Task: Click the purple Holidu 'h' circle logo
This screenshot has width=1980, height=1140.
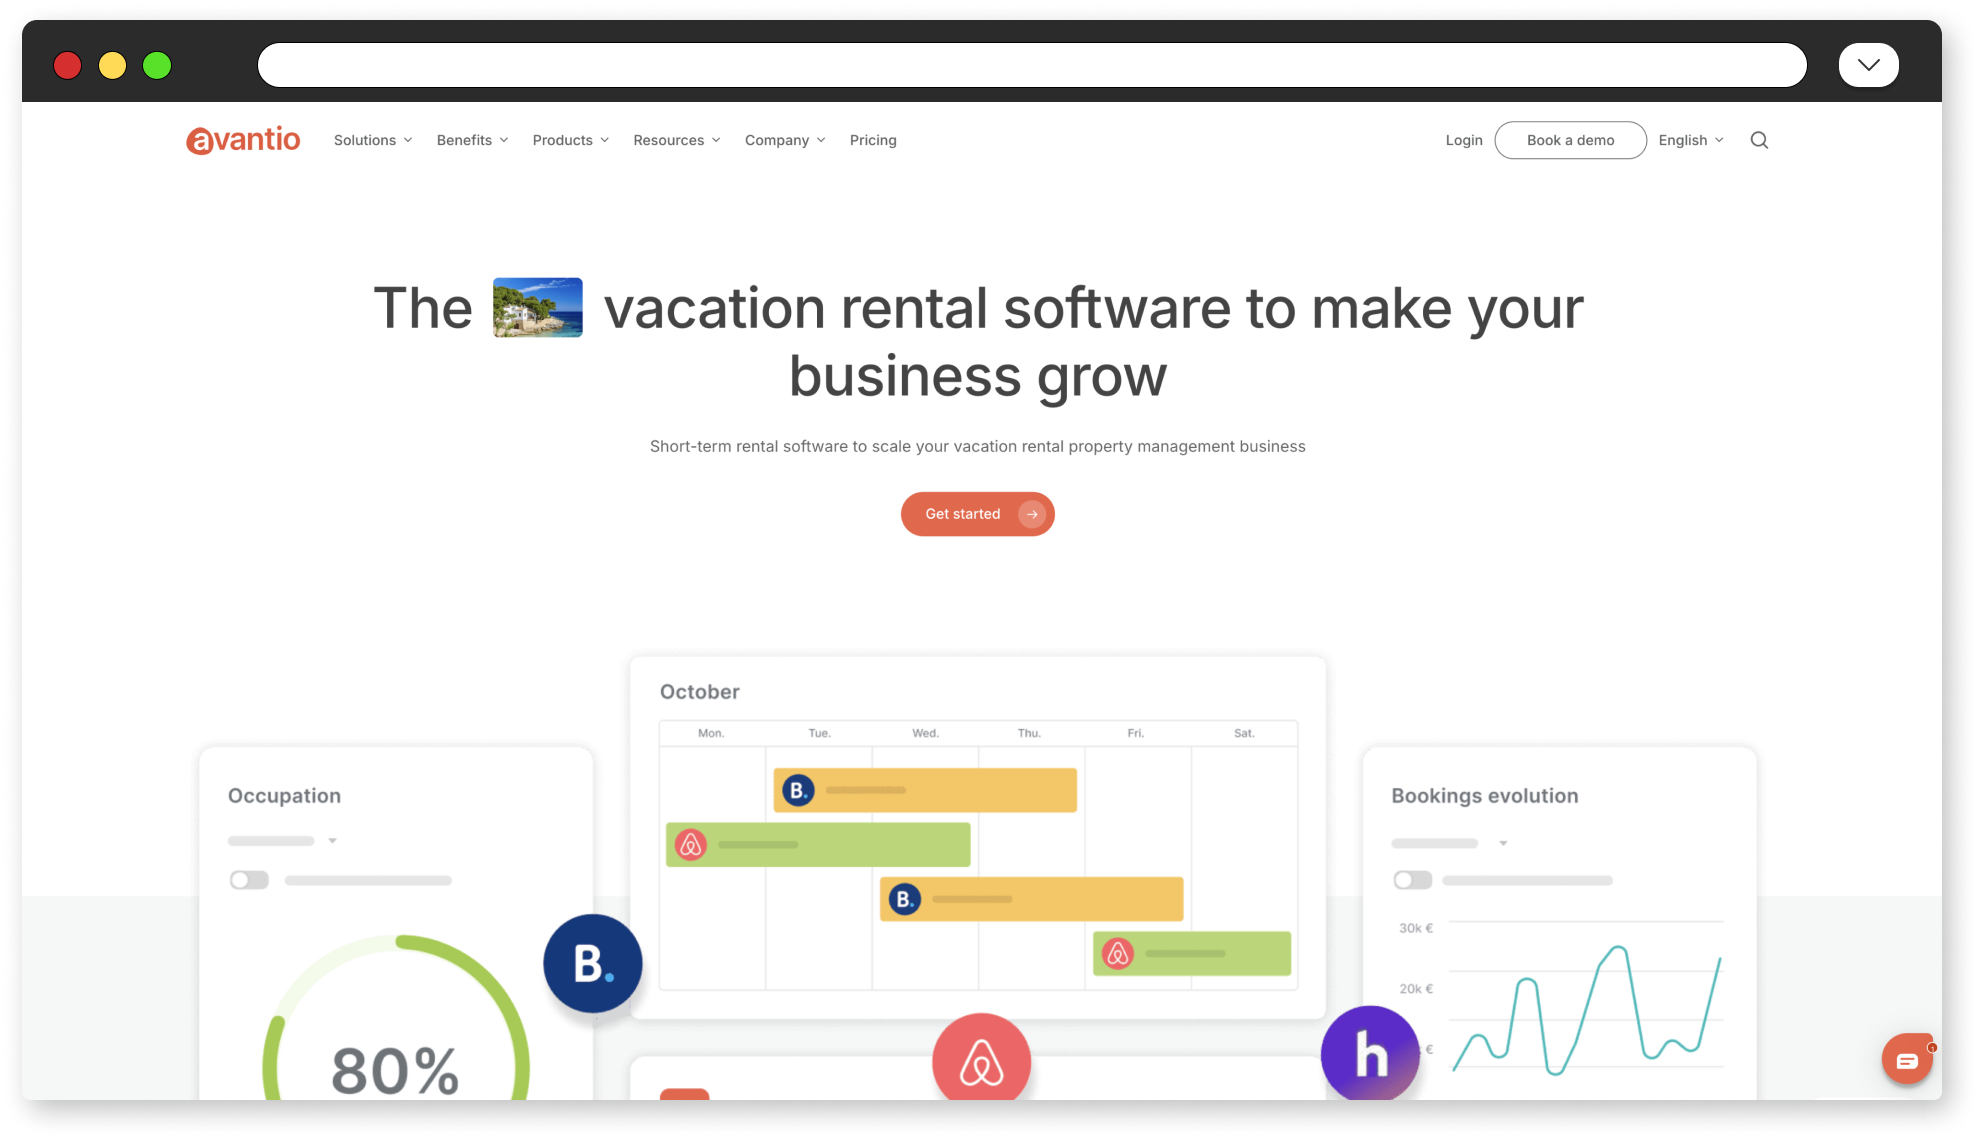Action: click(1370, 1053)
